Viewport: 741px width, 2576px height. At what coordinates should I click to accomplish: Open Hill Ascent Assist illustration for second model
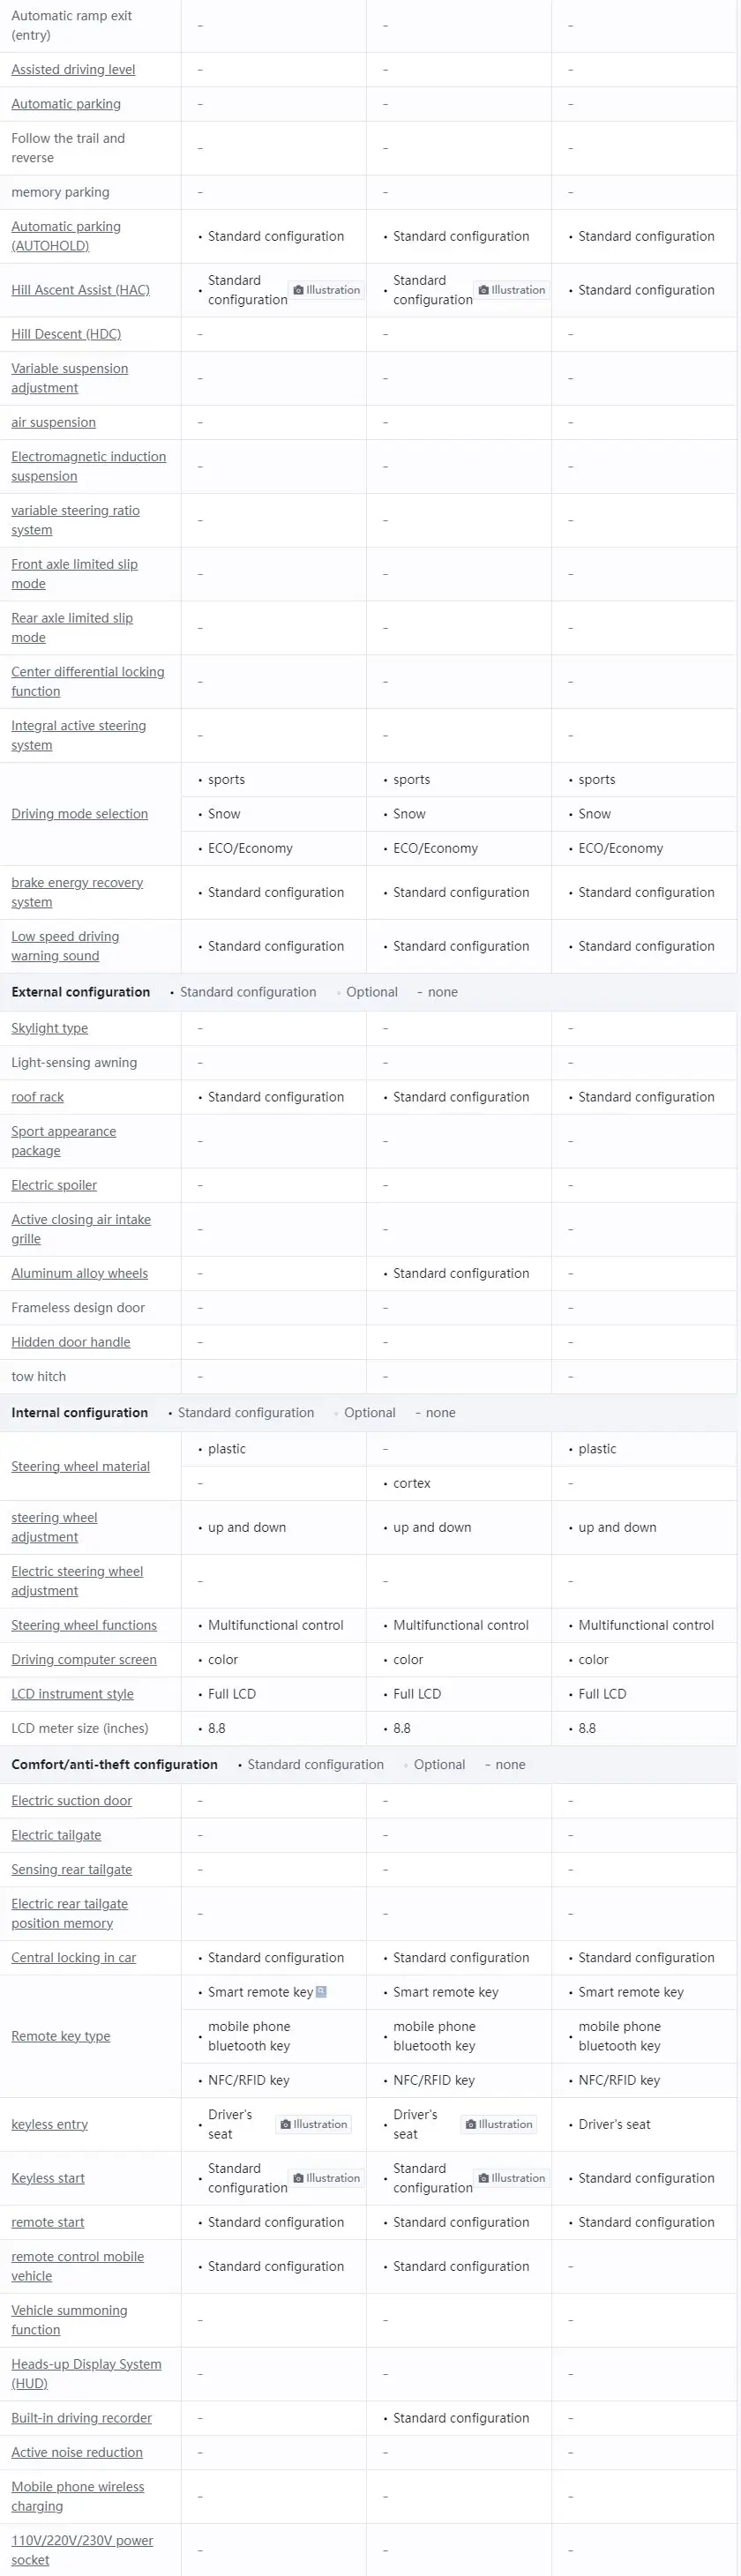pos(512,290)
